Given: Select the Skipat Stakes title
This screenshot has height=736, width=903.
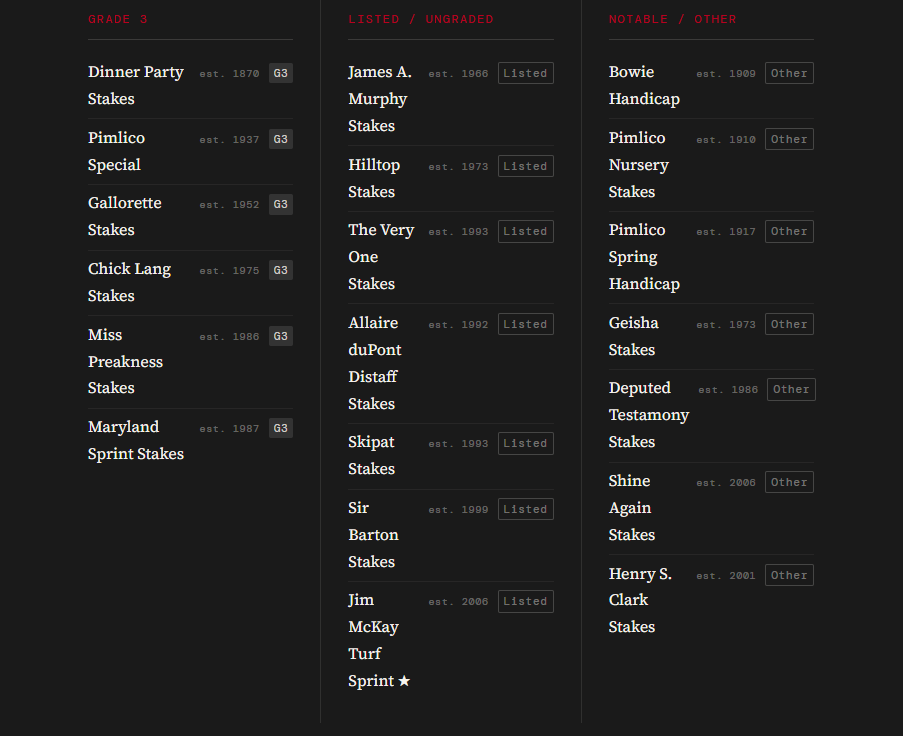Looking at the screenshot, I should coord(371,455).
